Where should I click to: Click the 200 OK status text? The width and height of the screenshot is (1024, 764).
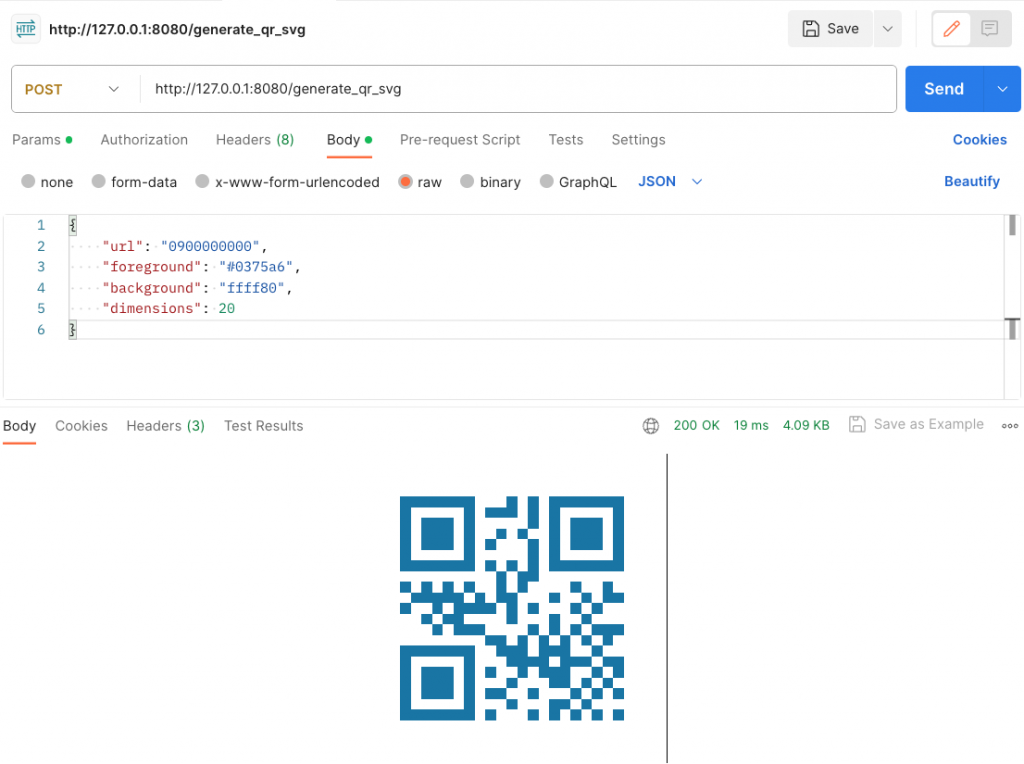click(x=696, y=426)
